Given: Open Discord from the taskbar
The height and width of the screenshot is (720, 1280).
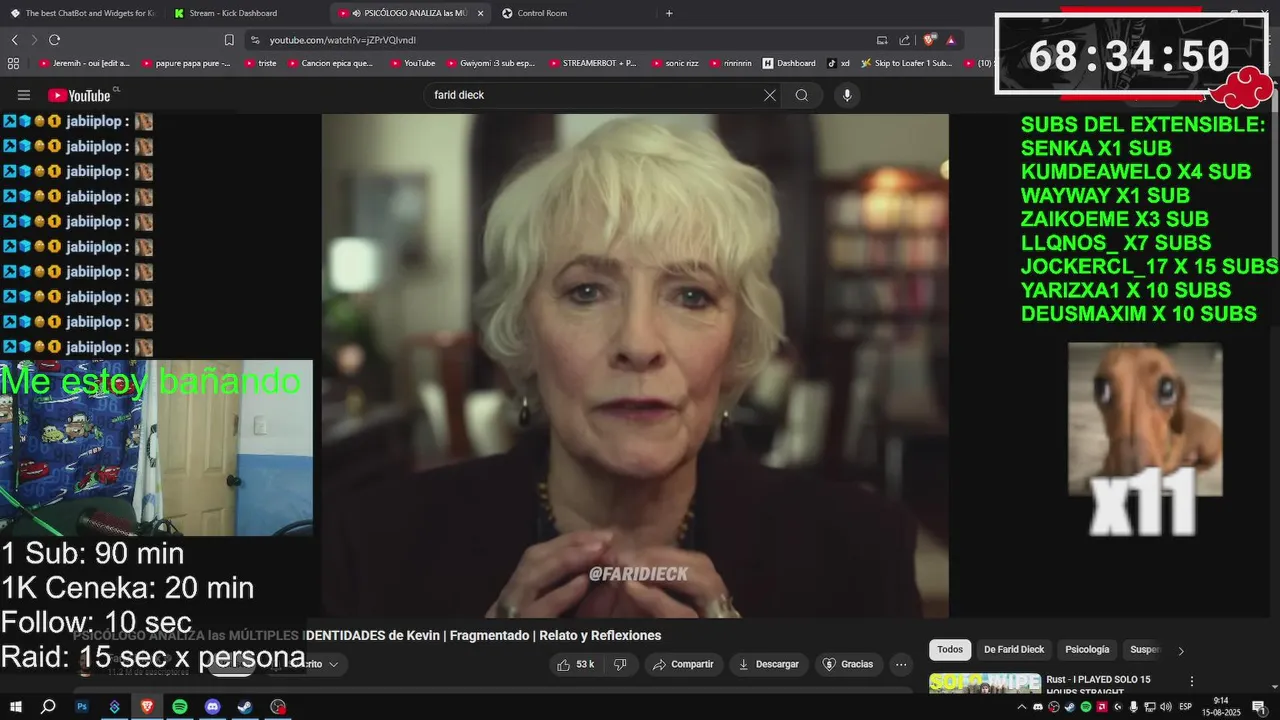Looking at the screenshot, I should pyautogui.click(x=212, y=706).
